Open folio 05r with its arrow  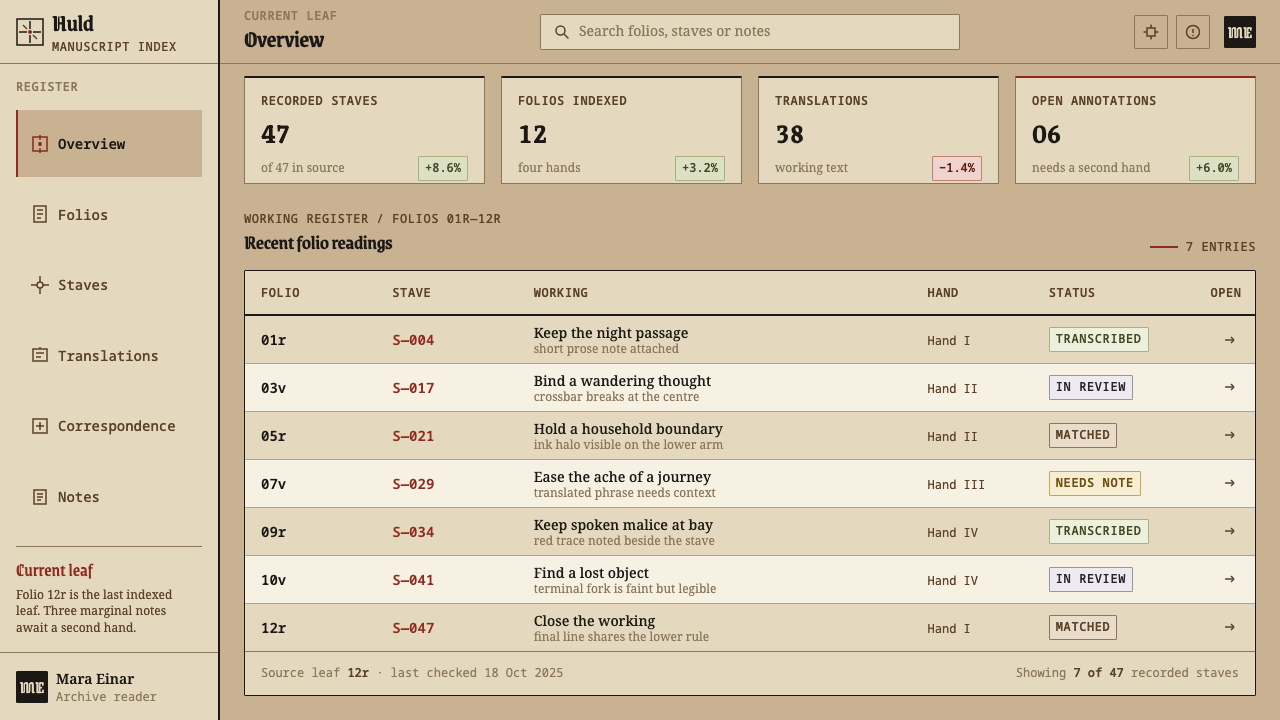pos(1229,436)
